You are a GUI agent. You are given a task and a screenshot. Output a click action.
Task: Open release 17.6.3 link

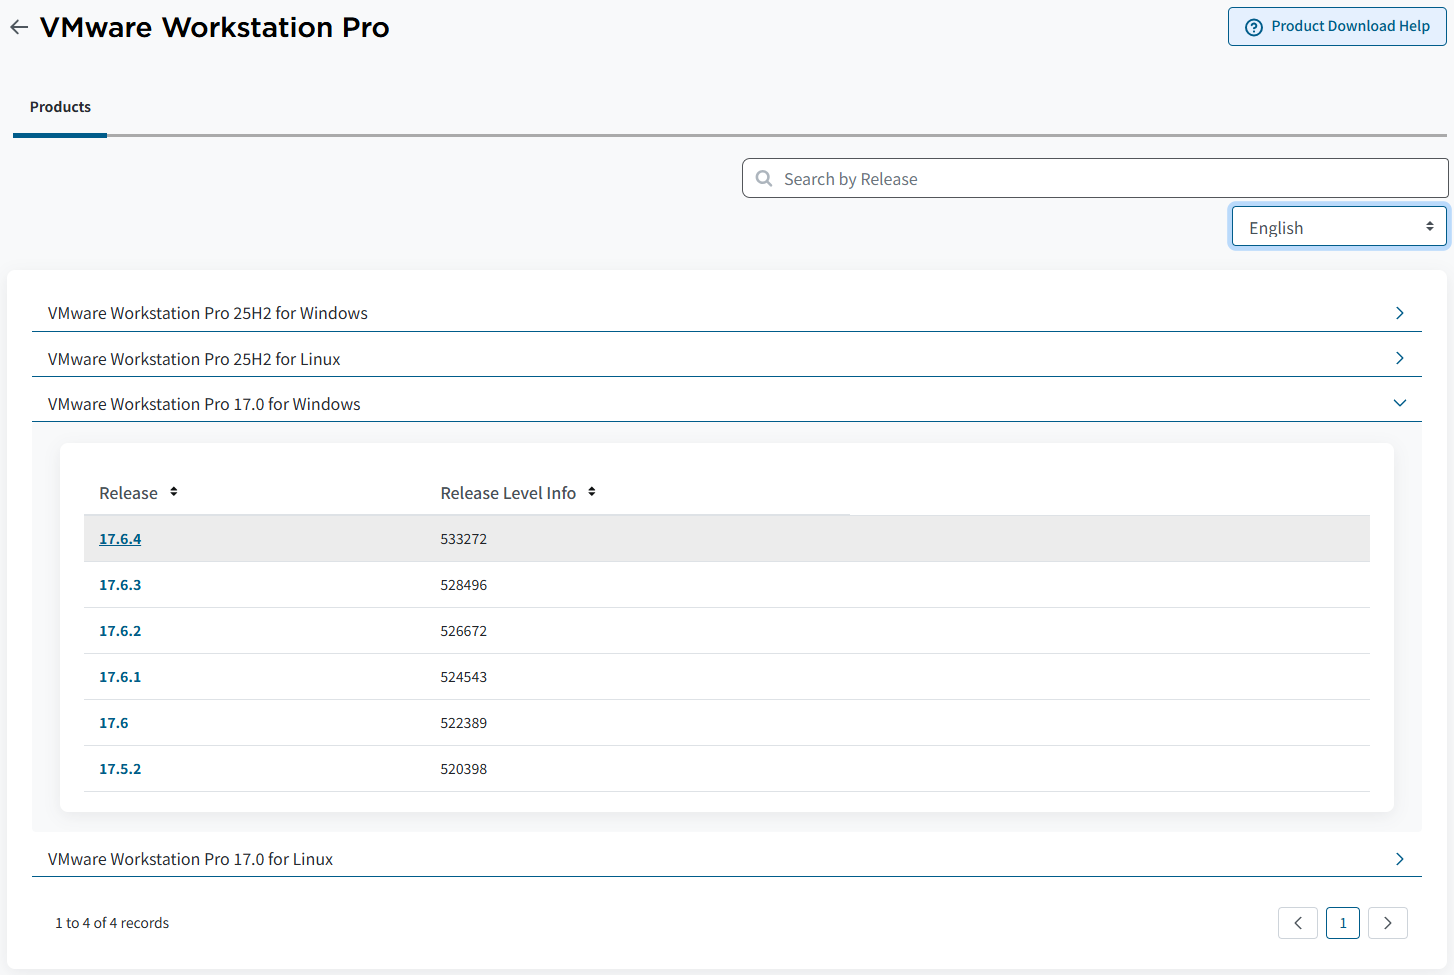[x=120, y=585]
